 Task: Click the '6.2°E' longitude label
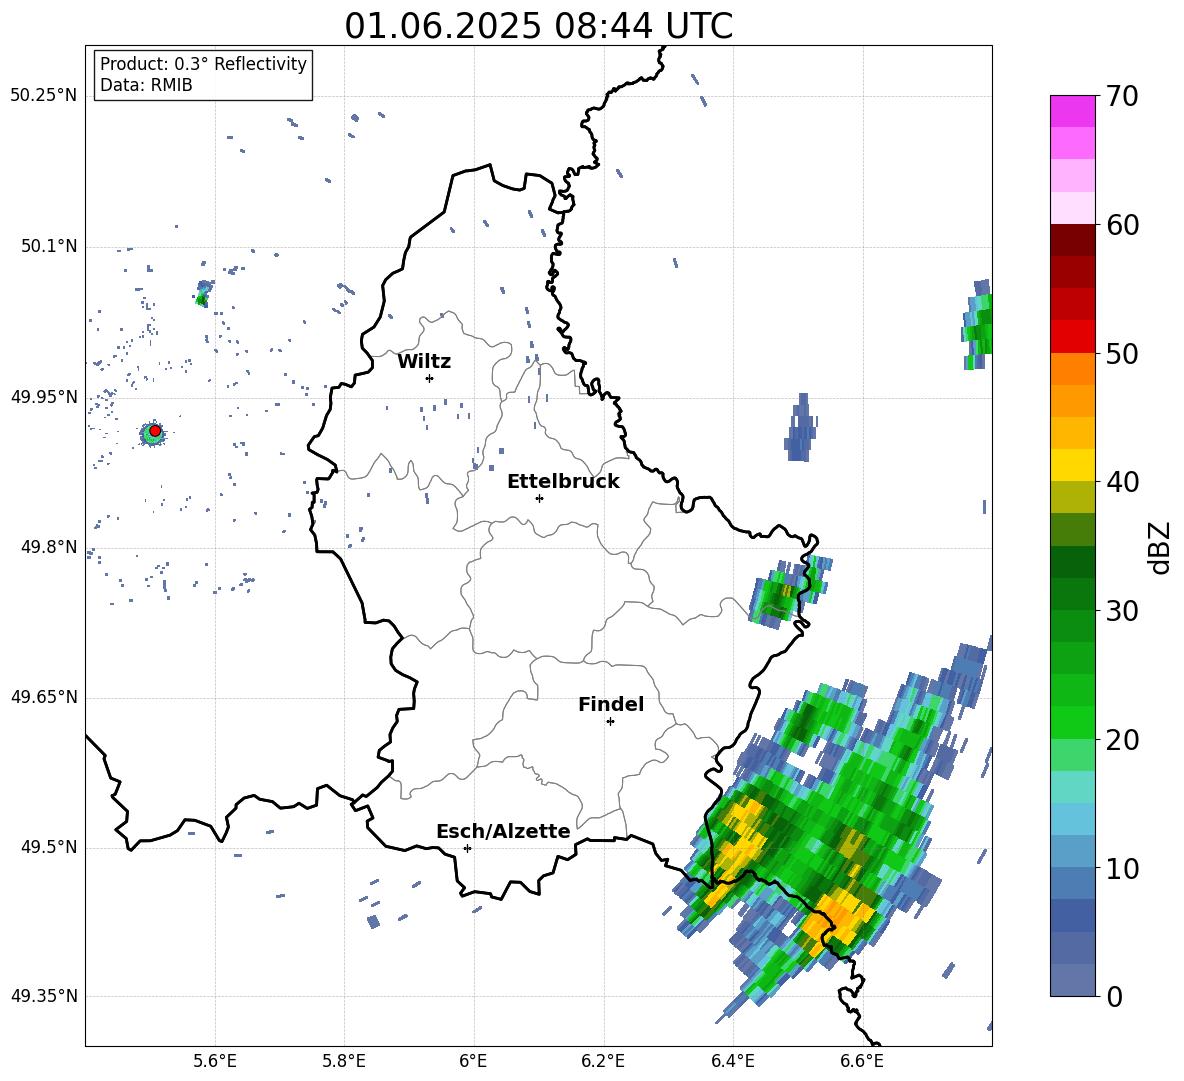coord(603,1061)
